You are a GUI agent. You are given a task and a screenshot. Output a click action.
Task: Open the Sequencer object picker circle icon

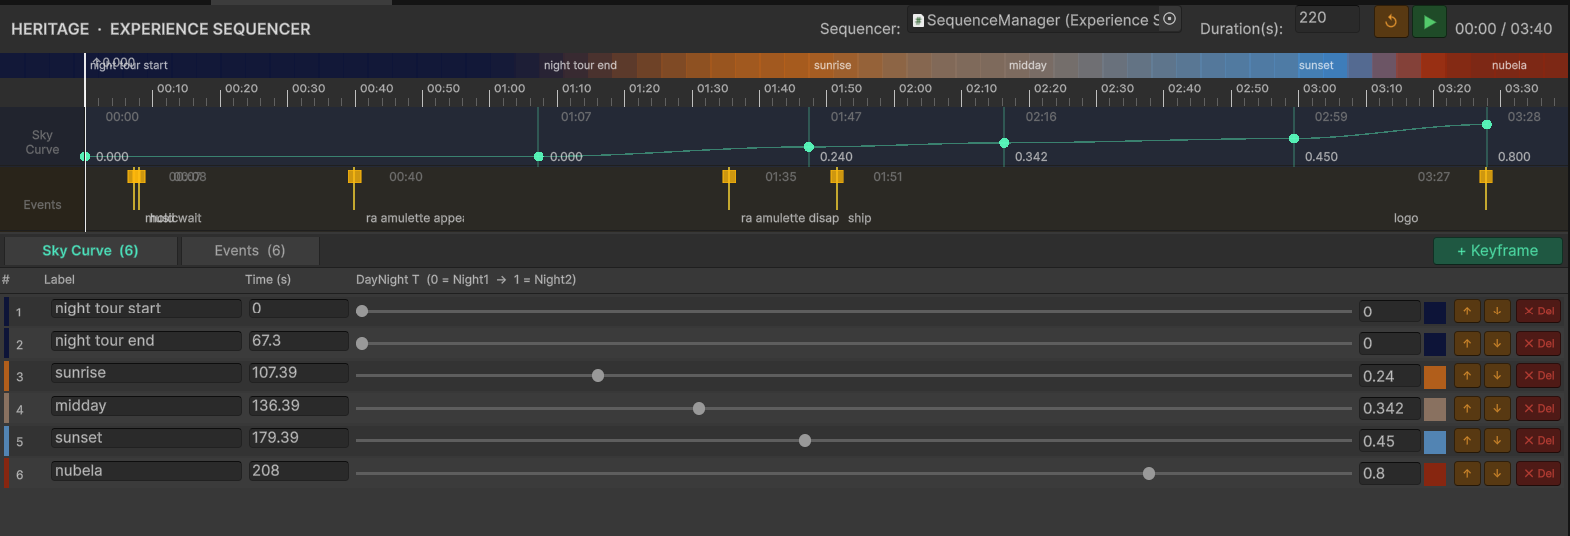point(1169,19)
